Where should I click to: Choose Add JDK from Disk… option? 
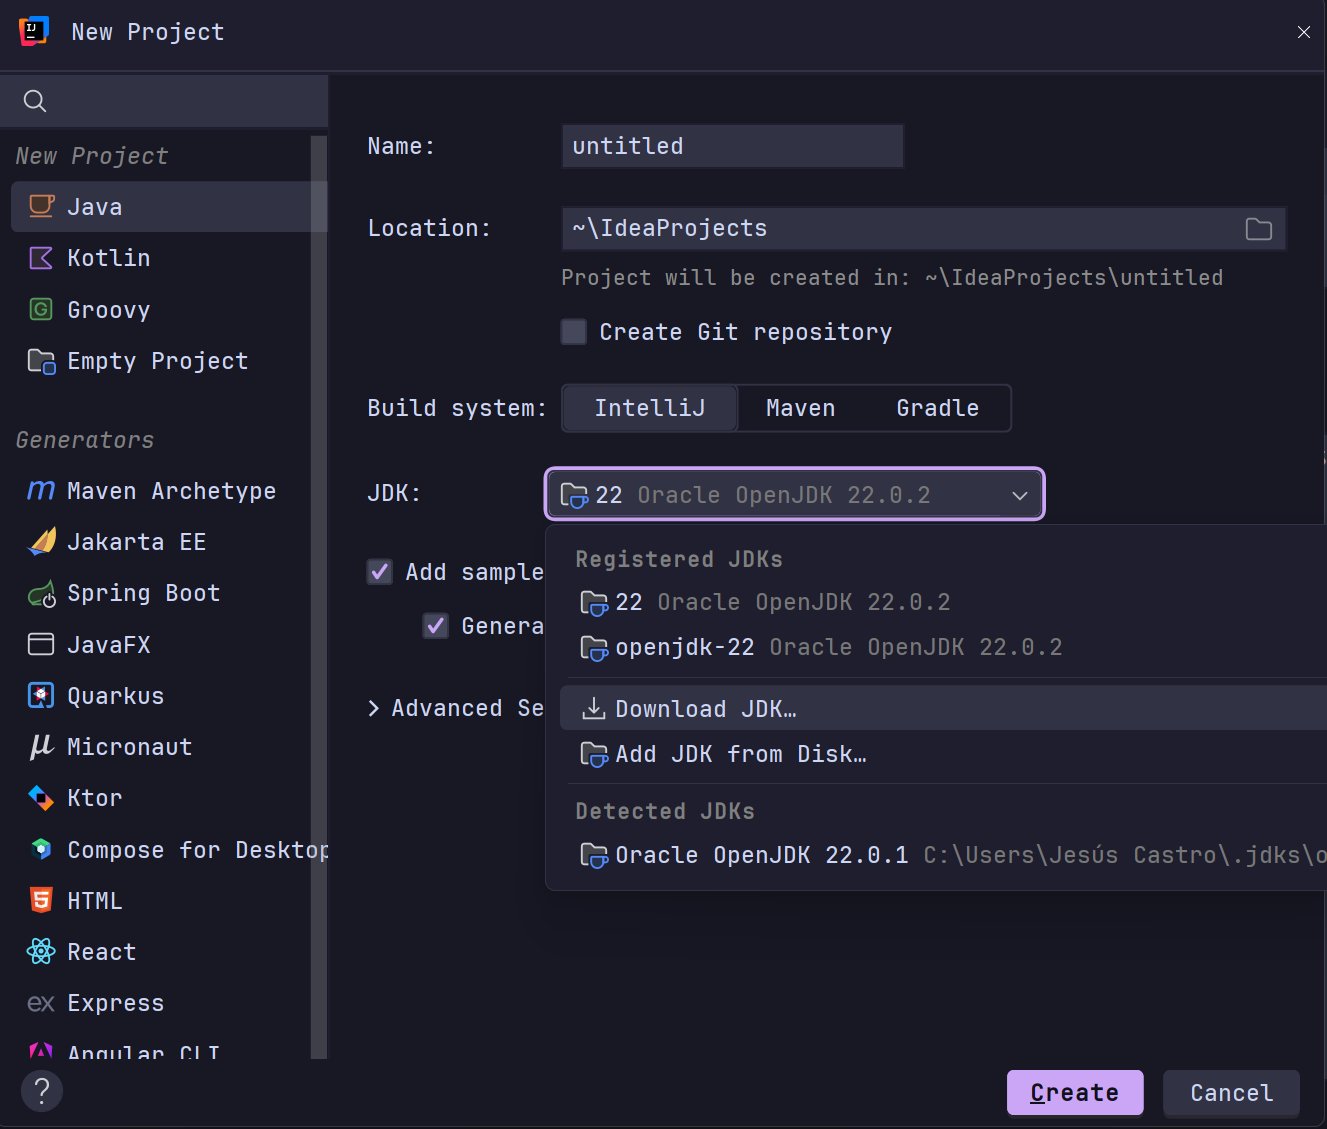click(x=943, y=754)
